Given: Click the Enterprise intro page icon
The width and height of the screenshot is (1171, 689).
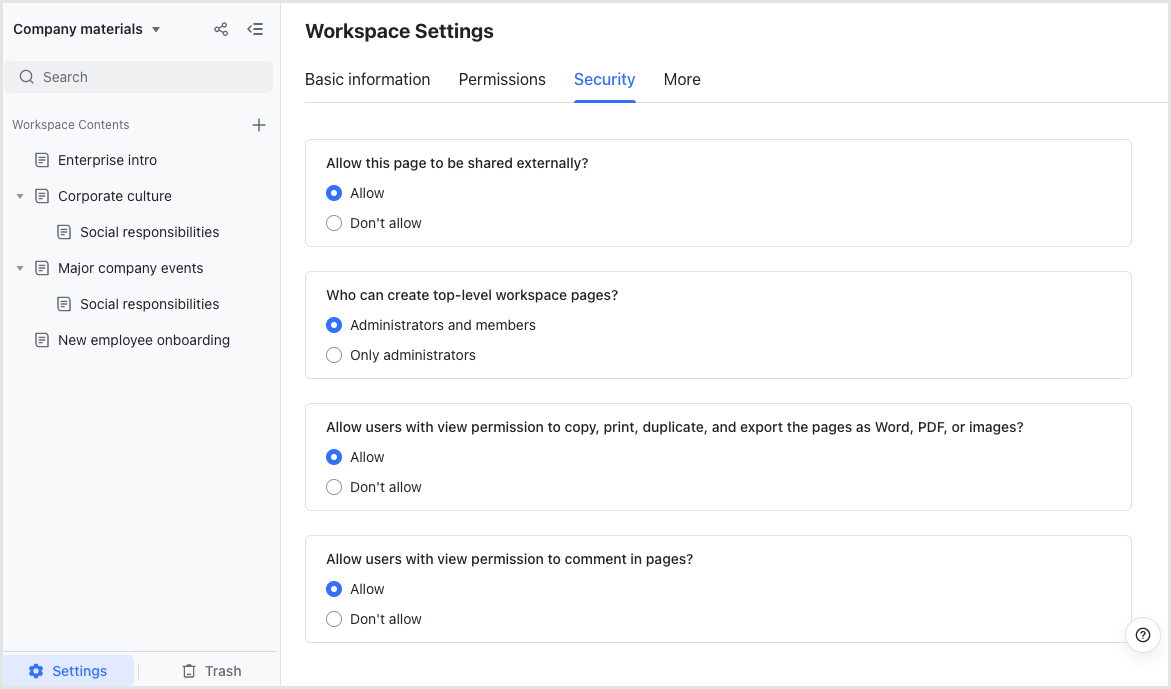Looking at the screenshot, I should (42, 160).
